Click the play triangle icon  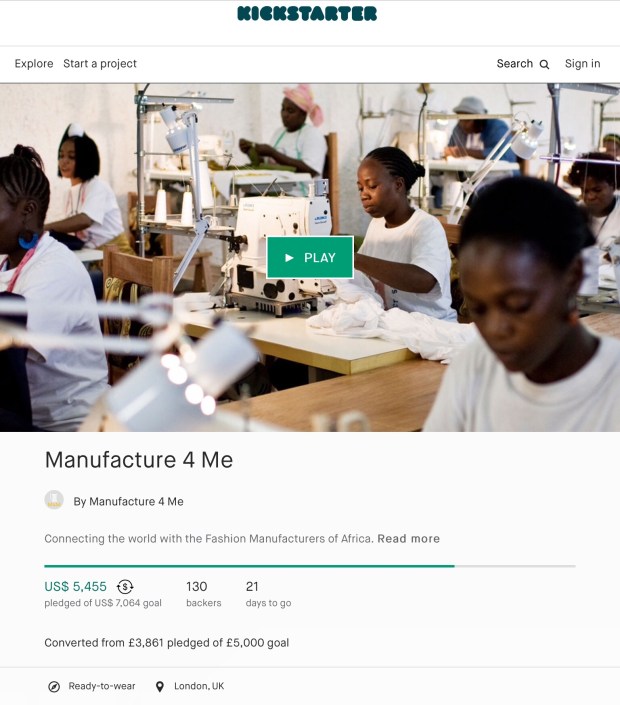point(289,258)
